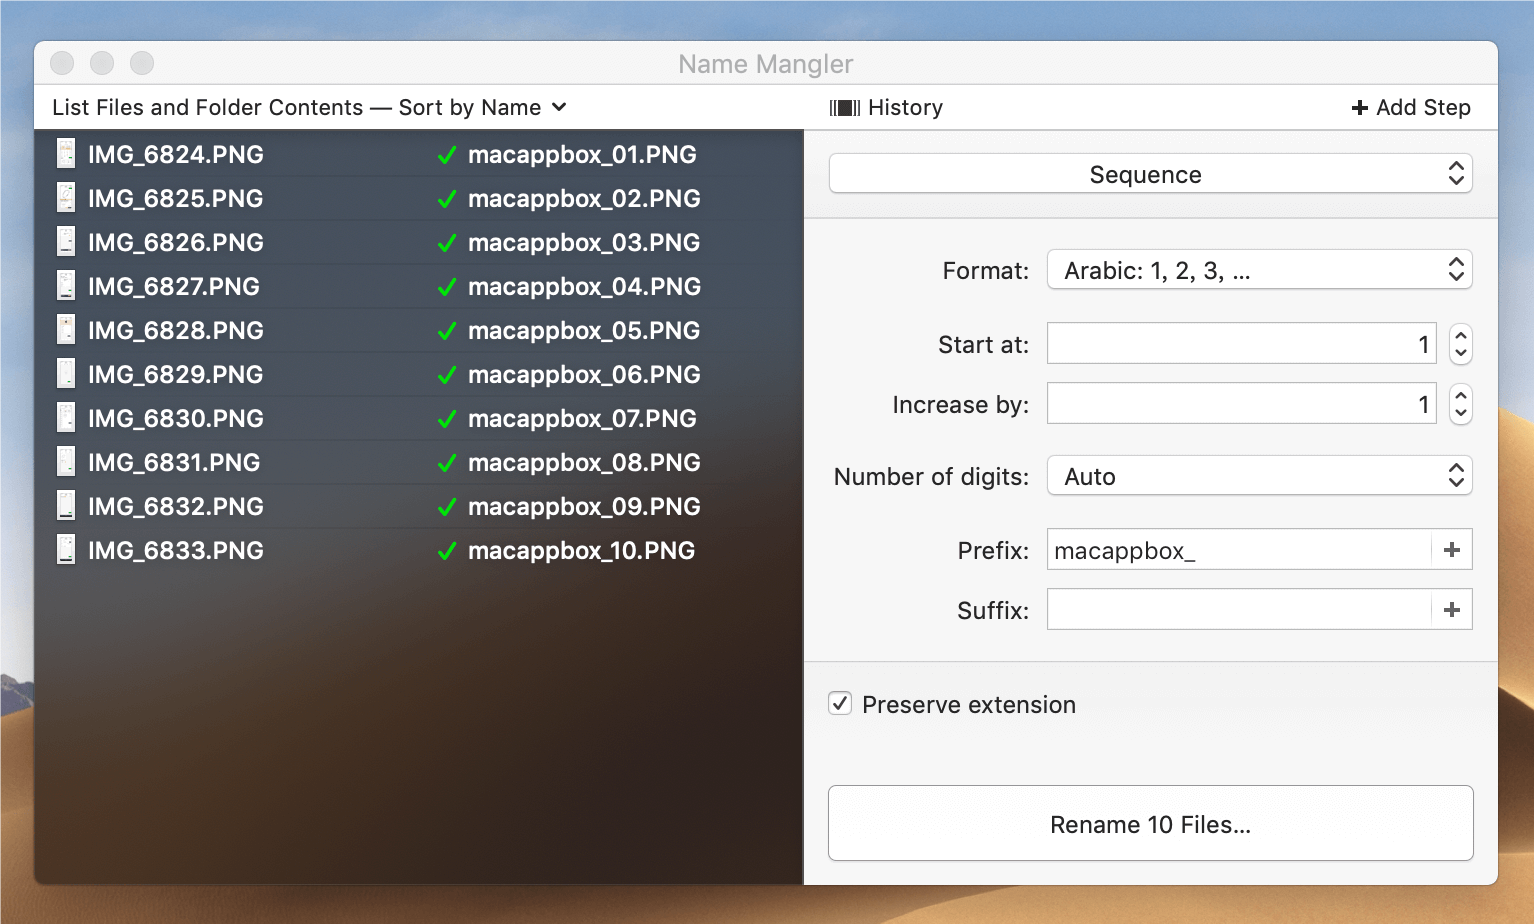Screen dimensions: 1534x924
Task: Click the plus icon before Add Step
Action: click(1358, 107)
